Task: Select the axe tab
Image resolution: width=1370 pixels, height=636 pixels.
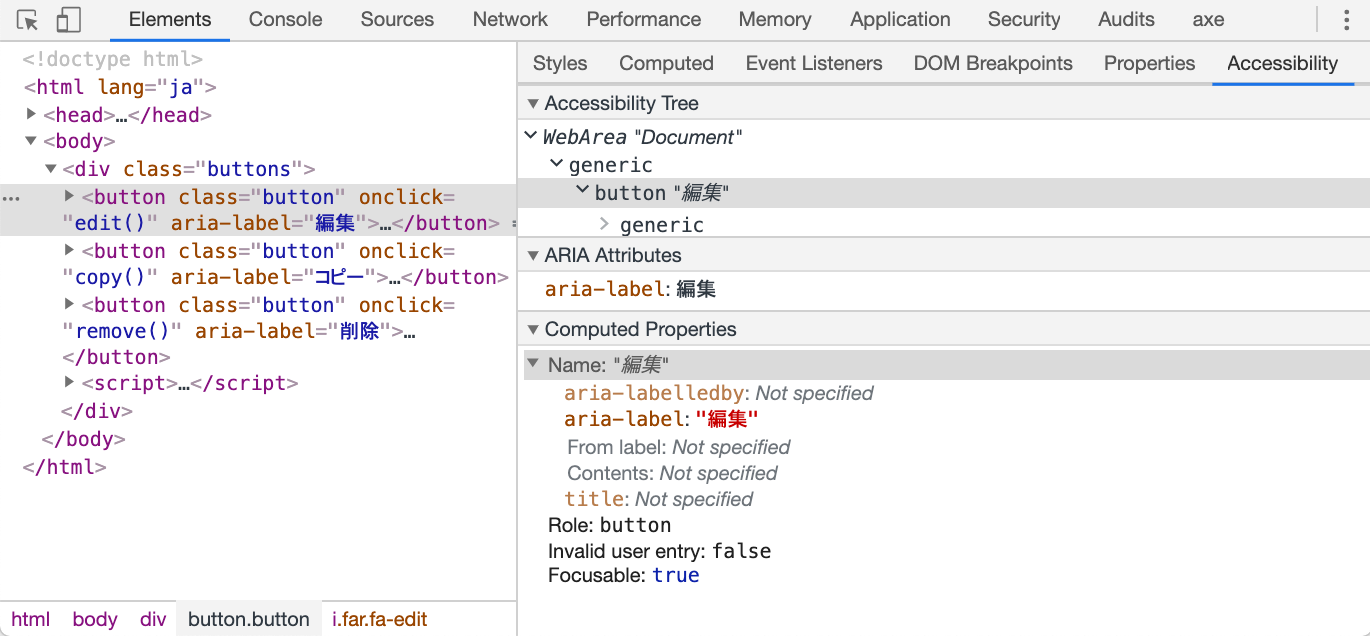Action: point(1208,19)
